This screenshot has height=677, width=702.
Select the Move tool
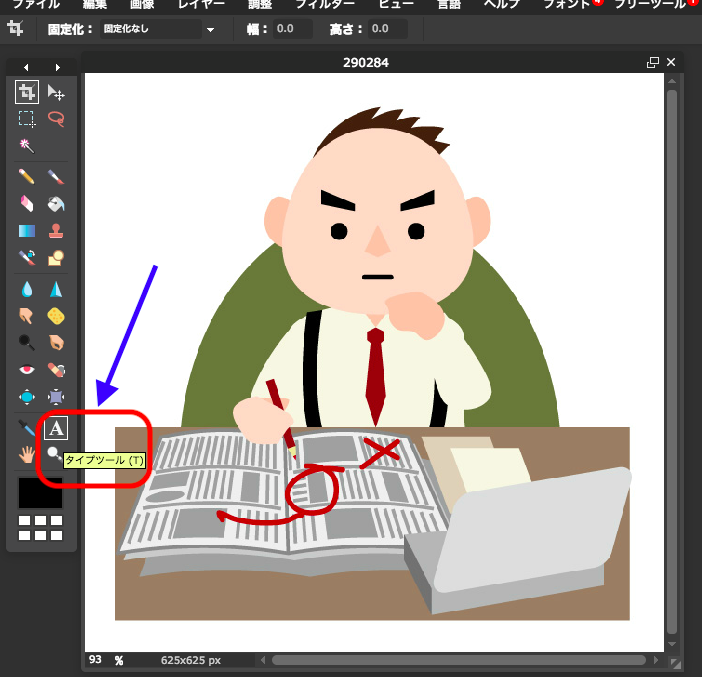click(56, 92)
